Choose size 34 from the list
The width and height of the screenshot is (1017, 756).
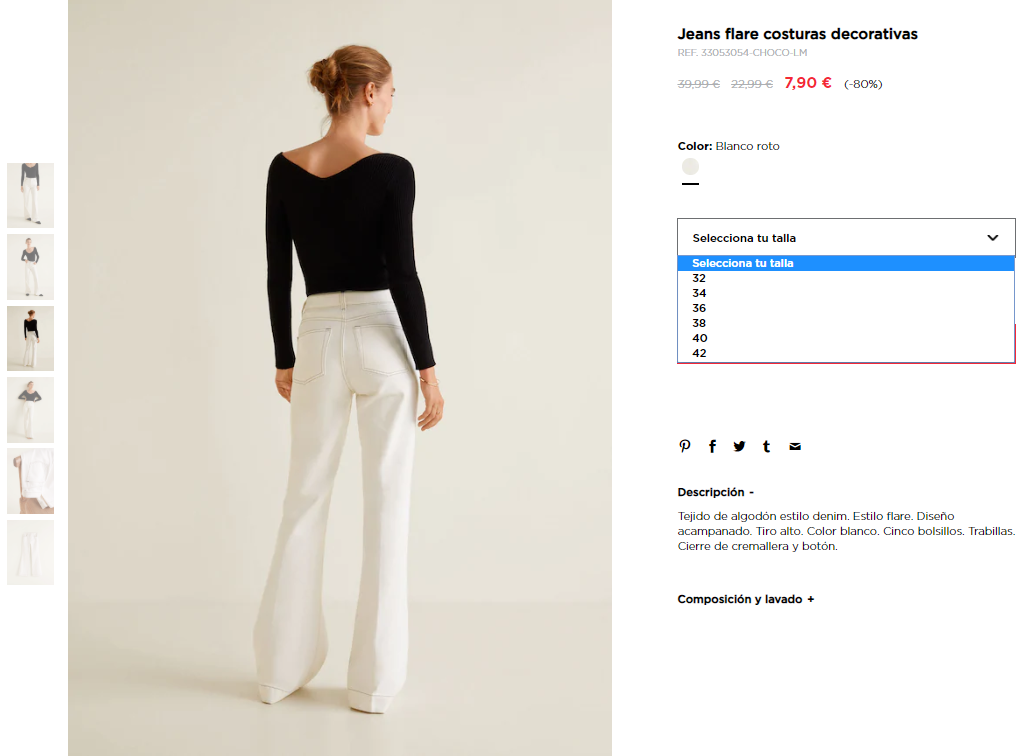[846, 293]
